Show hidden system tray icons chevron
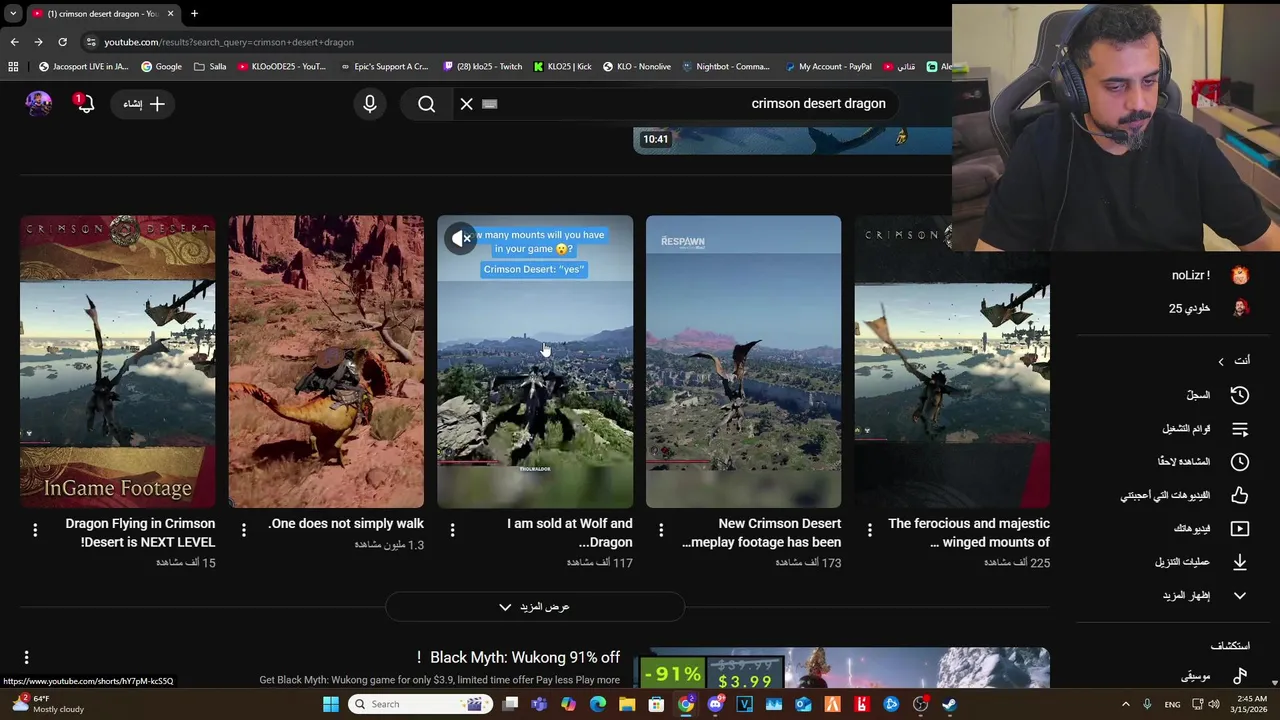 coord(1125,704)
